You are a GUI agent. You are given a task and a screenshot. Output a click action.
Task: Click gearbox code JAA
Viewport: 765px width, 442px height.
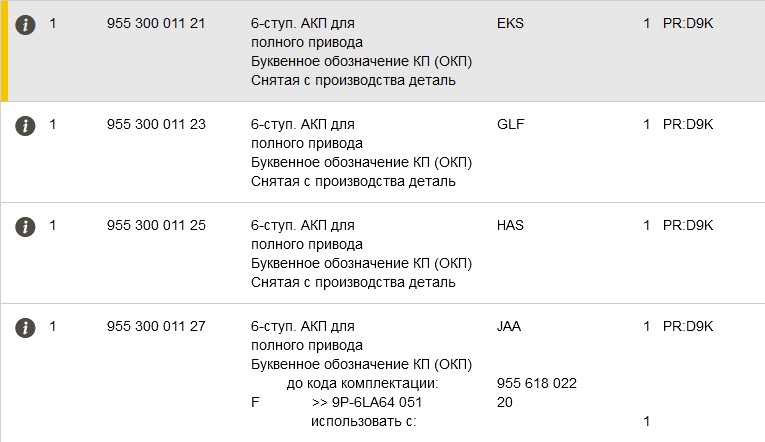coord(509,326)
